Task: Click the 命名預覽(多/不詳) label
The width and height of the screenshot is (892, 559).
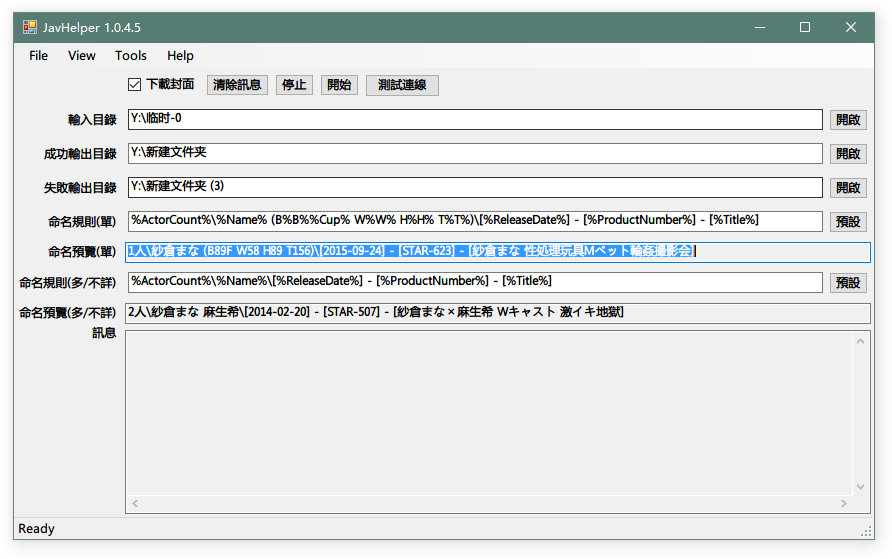Action: (68, 313)
